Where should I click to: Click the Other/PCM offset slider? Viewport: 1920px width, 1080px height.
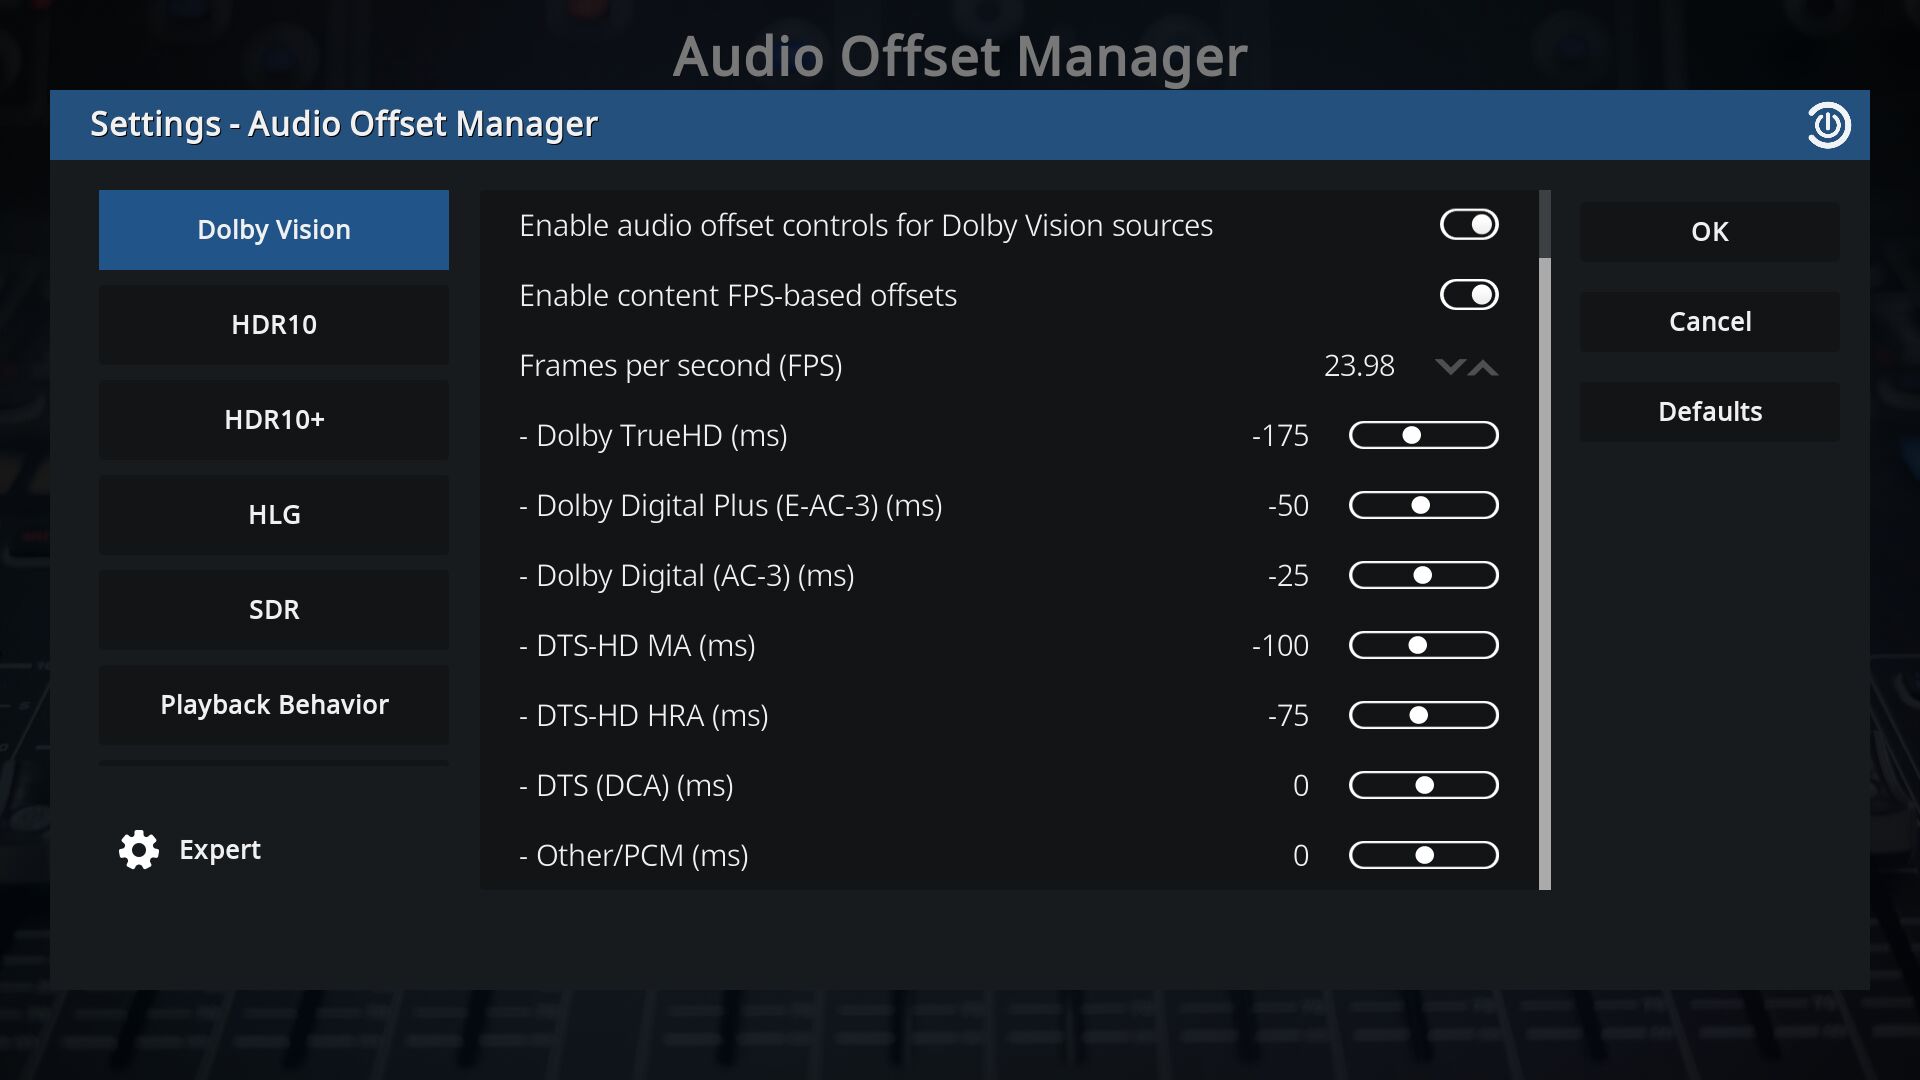pyautogui.click(x=1424, y=855)
